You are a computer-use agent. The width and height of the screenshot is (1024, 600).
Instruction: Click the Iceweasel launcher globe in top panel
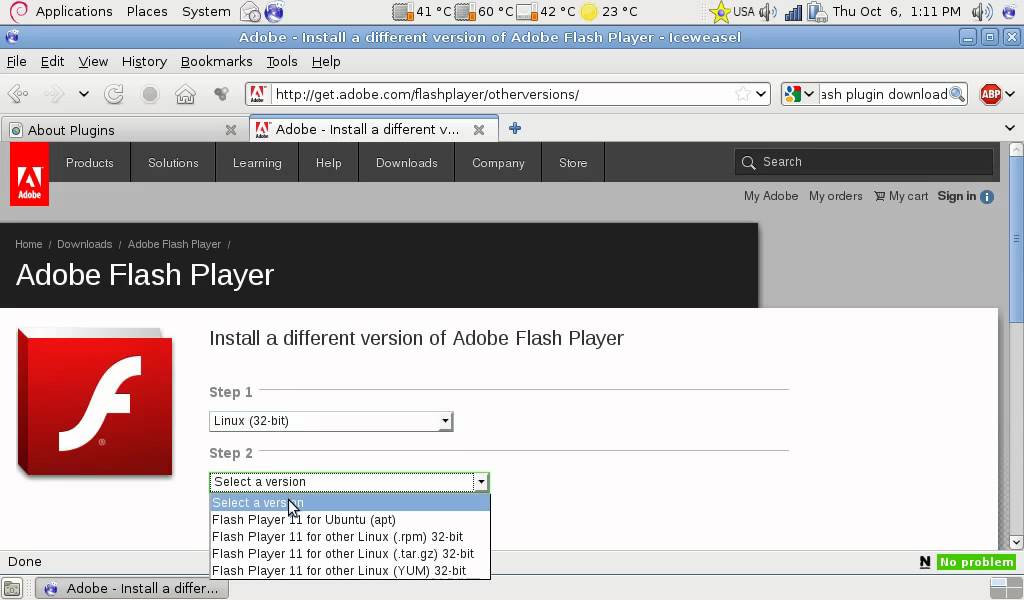(274, 11)
